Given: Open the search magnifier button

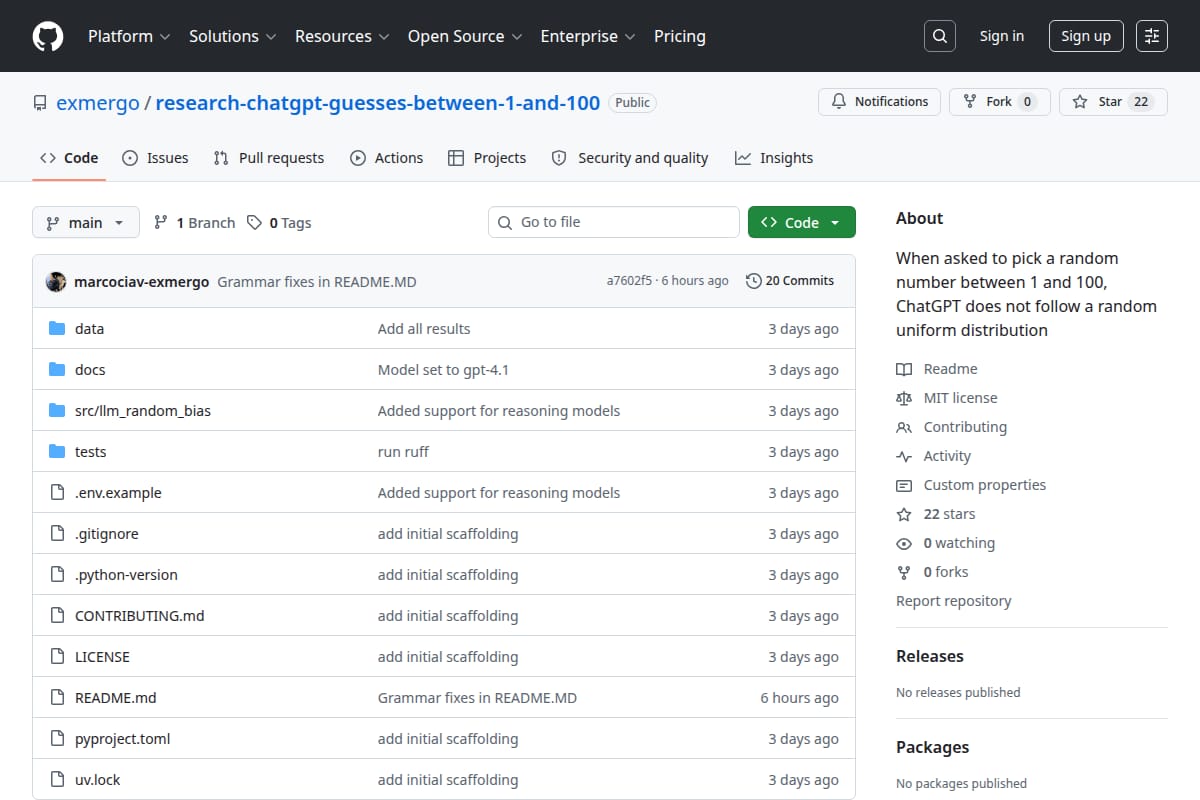Looking at the screenshot, I should tap(939, 36).
